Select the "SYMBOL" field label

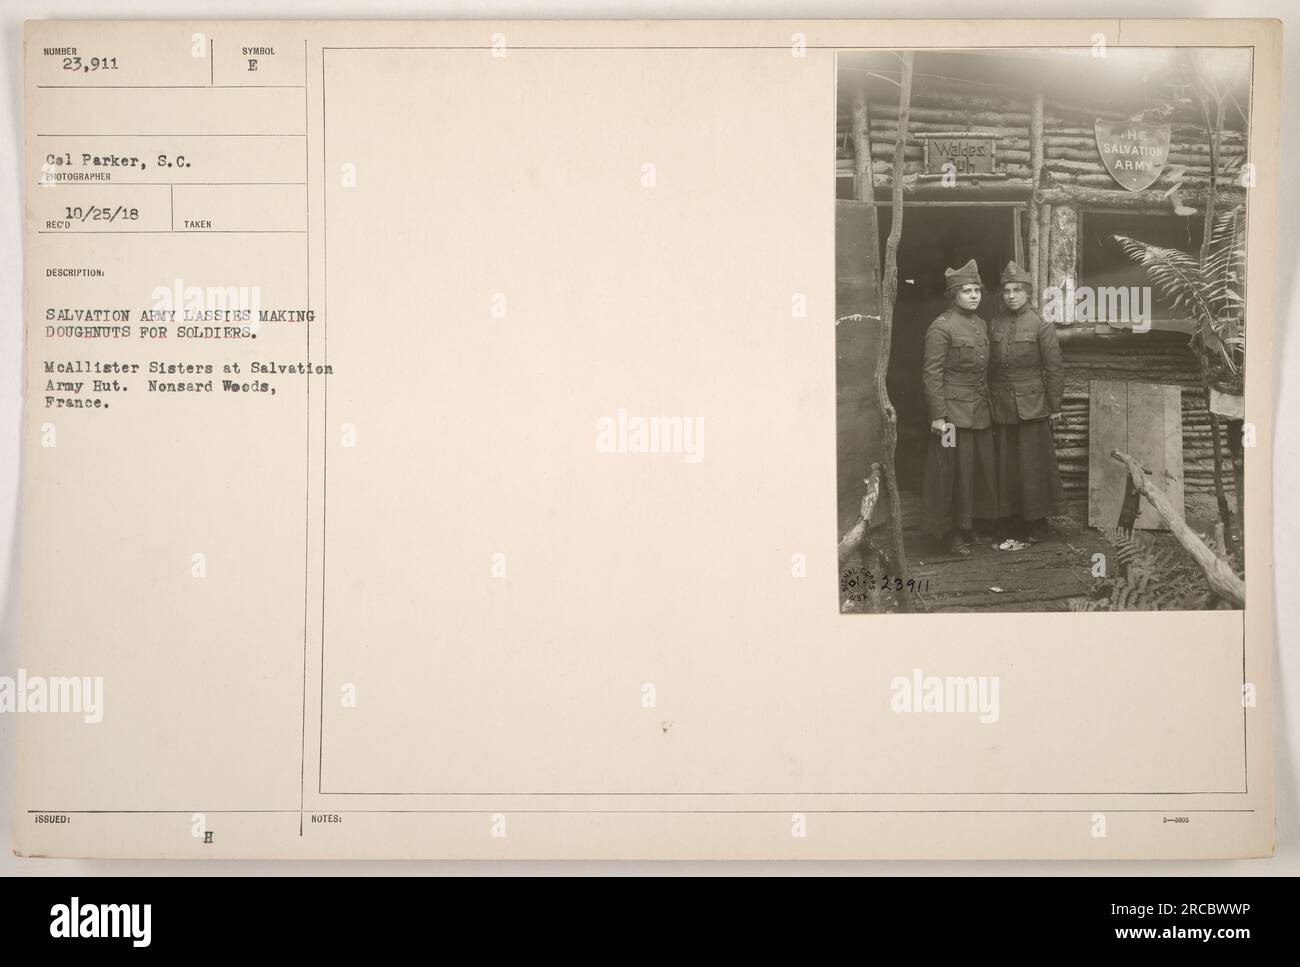pyautogui.click(x=256, y=49)
